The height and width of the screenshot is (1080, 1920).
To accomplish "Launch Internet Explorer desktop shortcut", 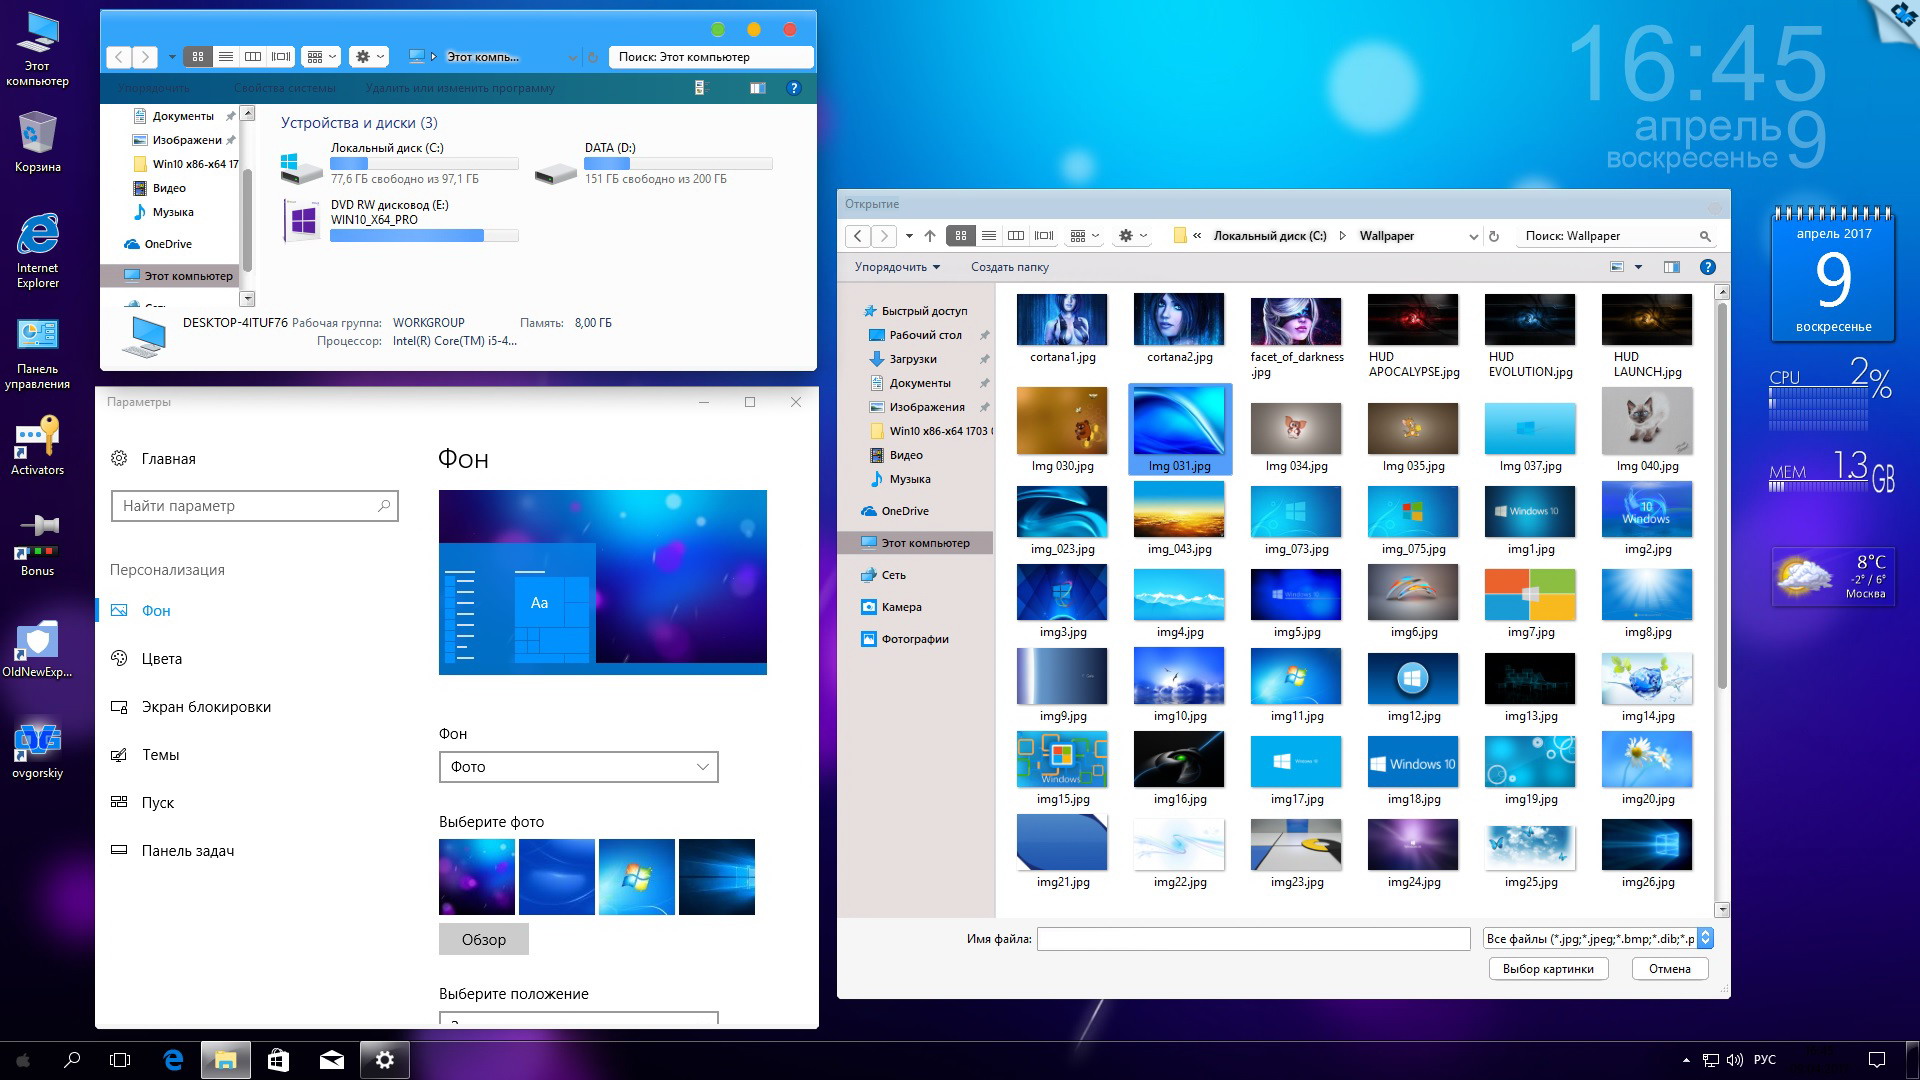I will 37,250.
